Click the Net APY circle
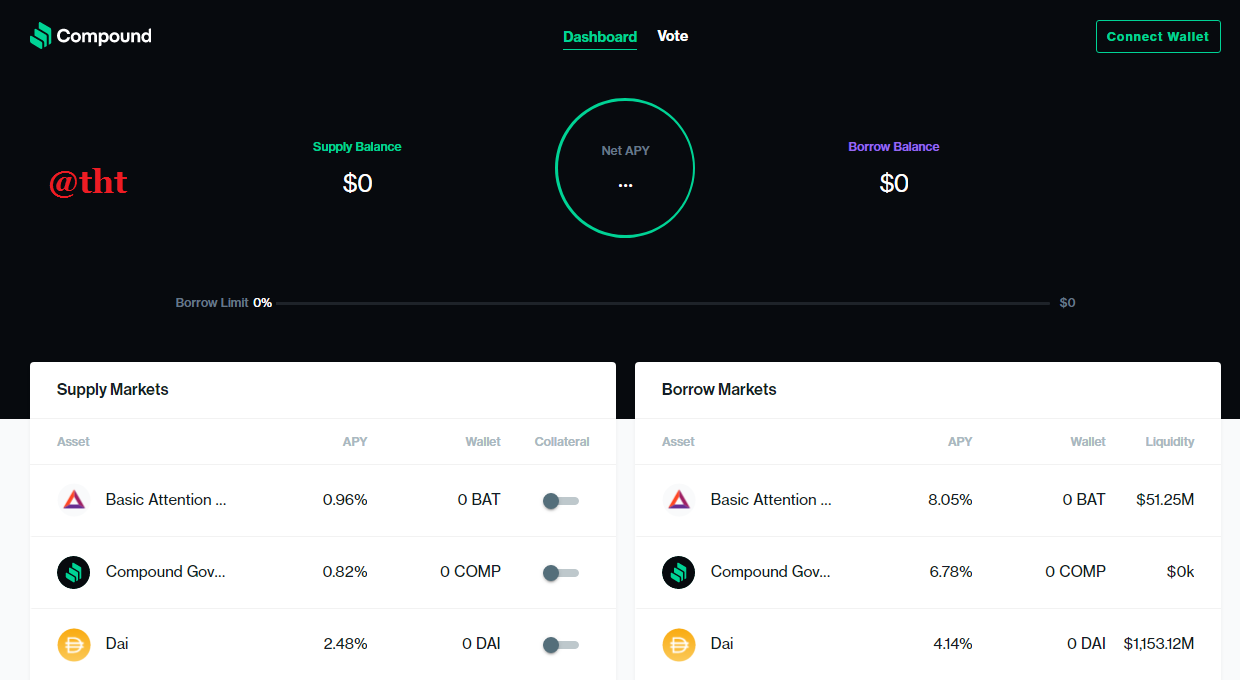The height and width of the screenshot is (680, 1240). [625, 168]
